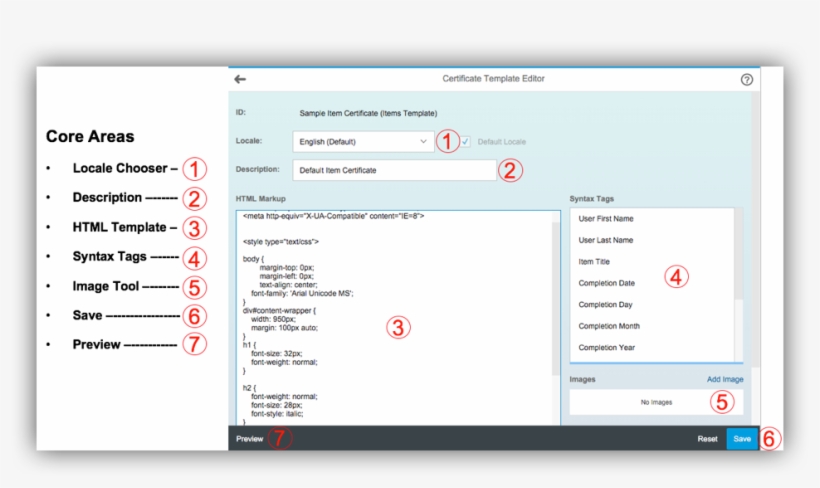Open the Locale dropdown showing English (Default)
The height and width of the screenshot is (488, 820).
pos(363,142)
